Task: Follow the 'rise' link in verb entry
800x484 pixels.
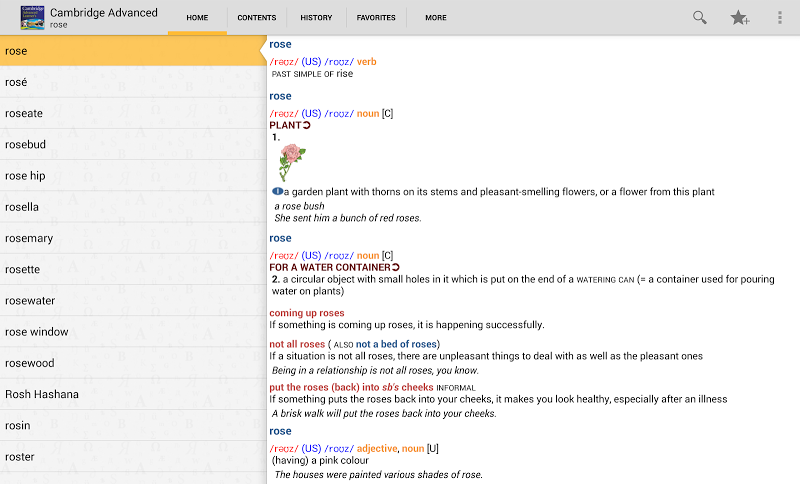Action: click(344, 73)
